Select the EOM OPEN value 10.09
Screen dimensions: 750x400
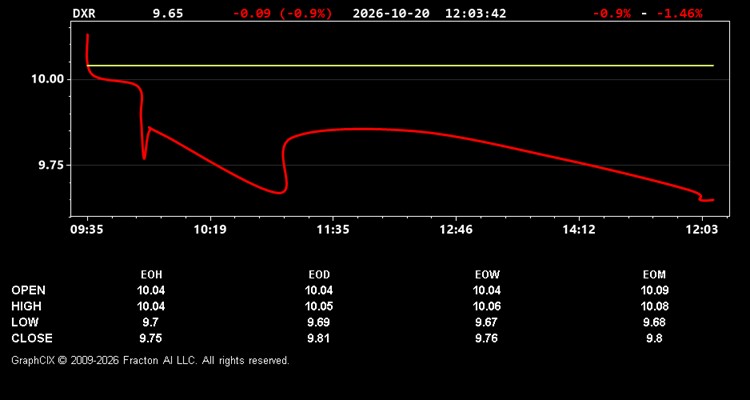(654, 290)
